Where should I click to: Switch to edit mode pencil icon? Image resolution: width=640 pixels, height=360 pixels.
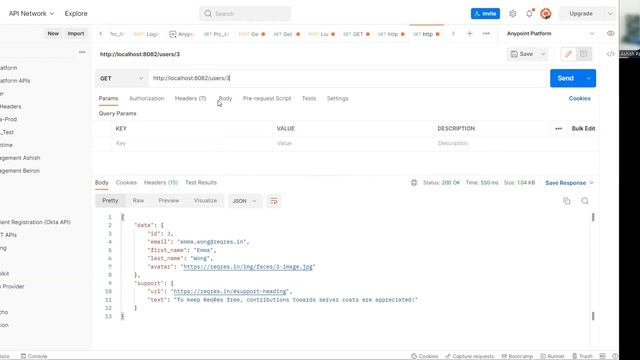click(x=568, y=54)
